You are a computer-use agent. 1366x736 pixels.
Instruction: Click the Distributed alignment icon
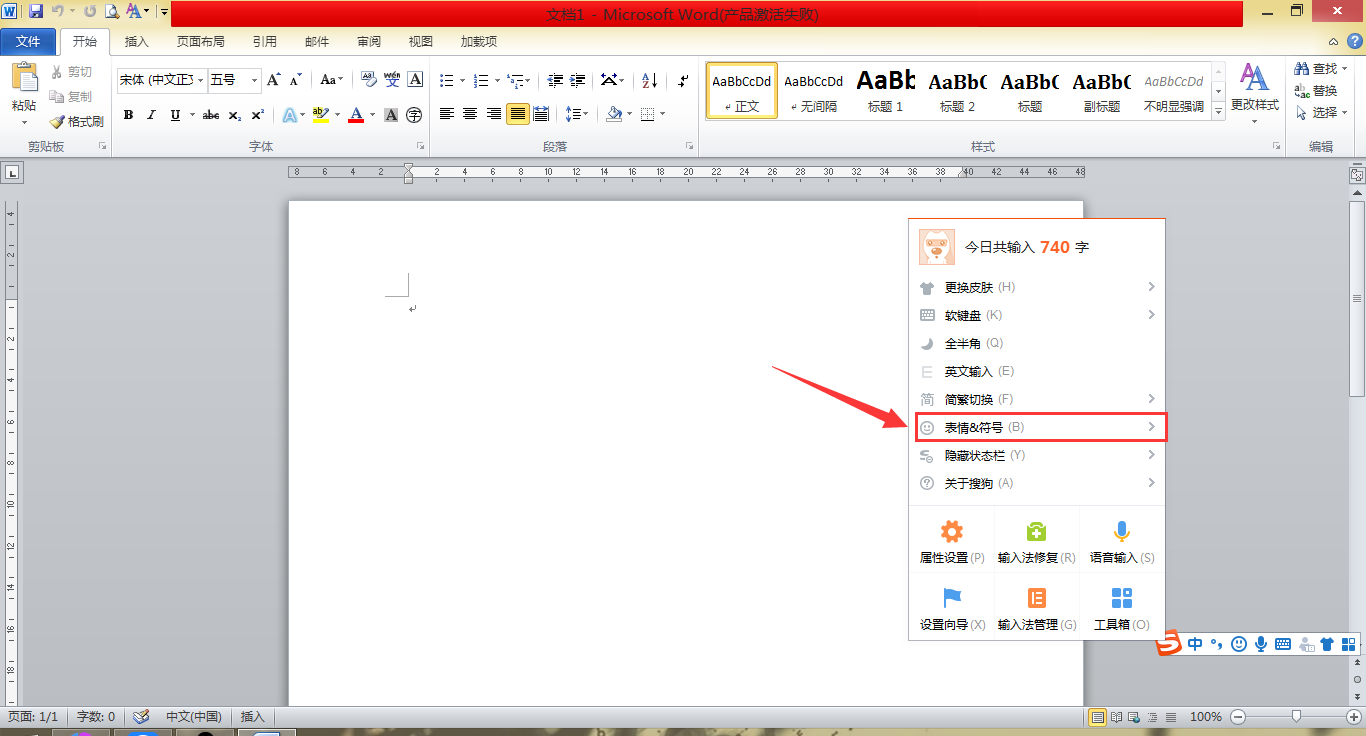coord(541,114)
